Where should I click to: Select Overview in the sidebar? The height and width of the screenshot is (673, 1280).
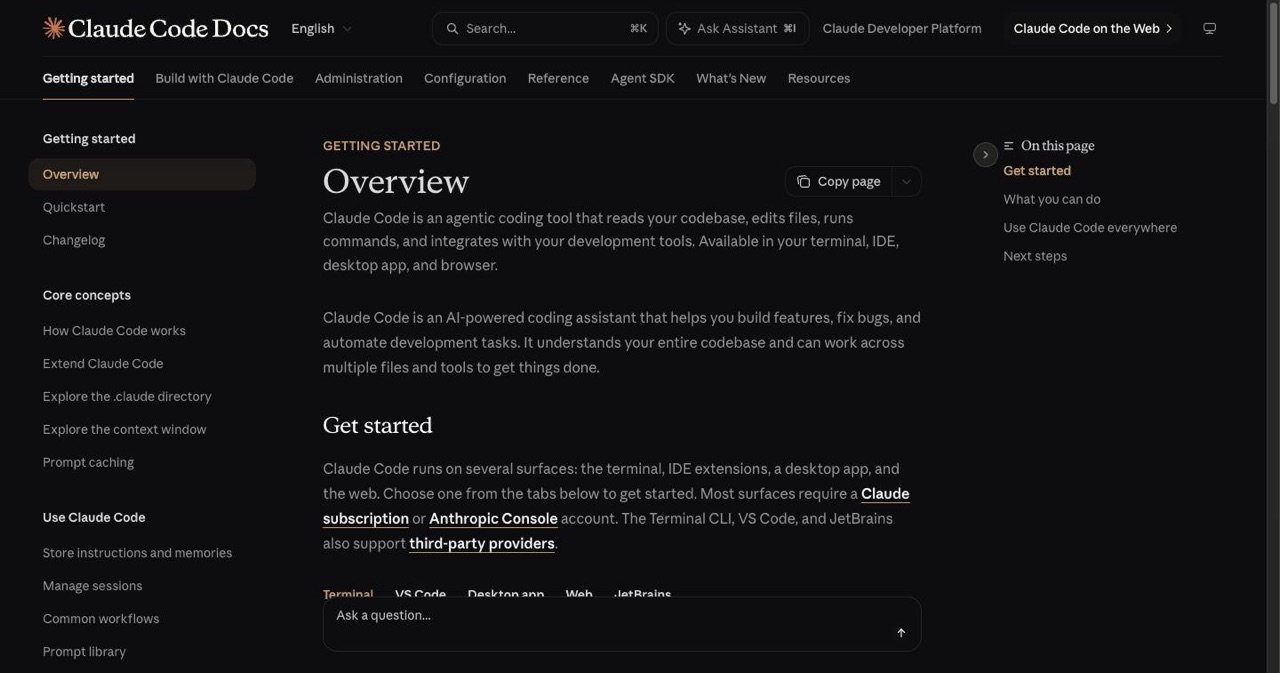click(142, 174)
